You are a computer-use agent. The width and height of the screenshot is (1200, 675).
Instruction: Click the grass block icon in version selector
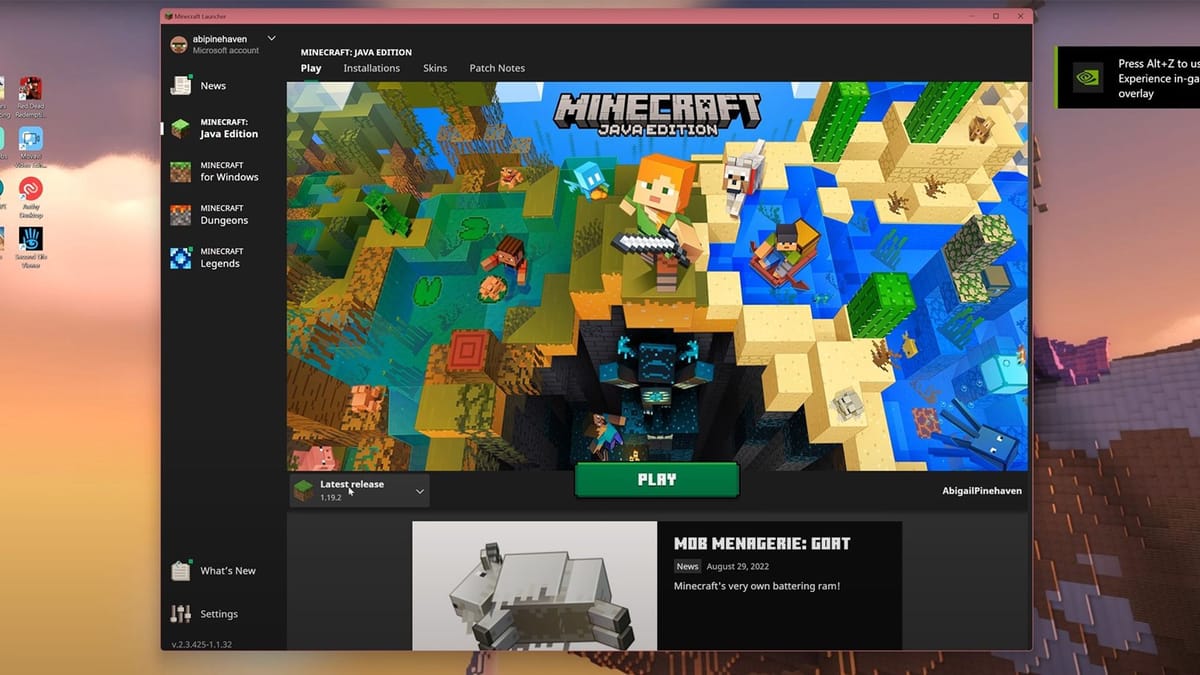point(303,490)
